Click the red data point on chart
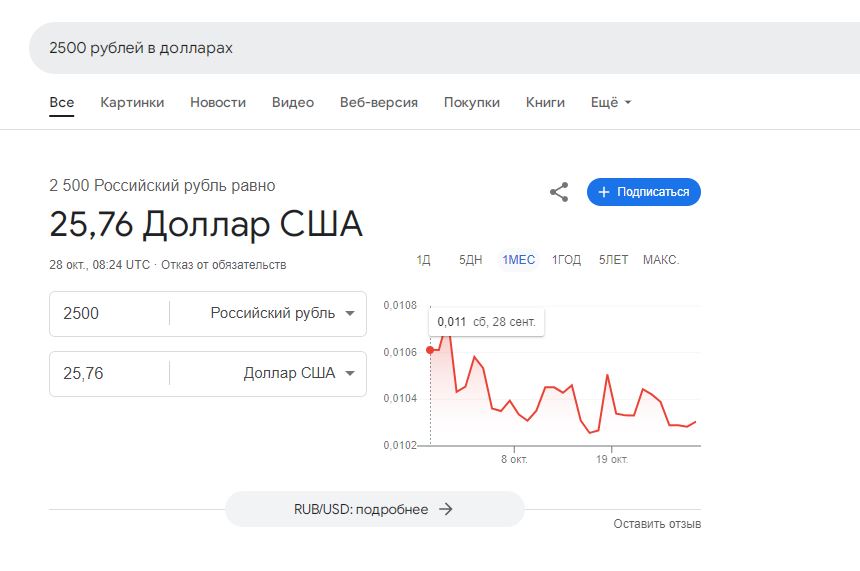 (x=430, y=350)
